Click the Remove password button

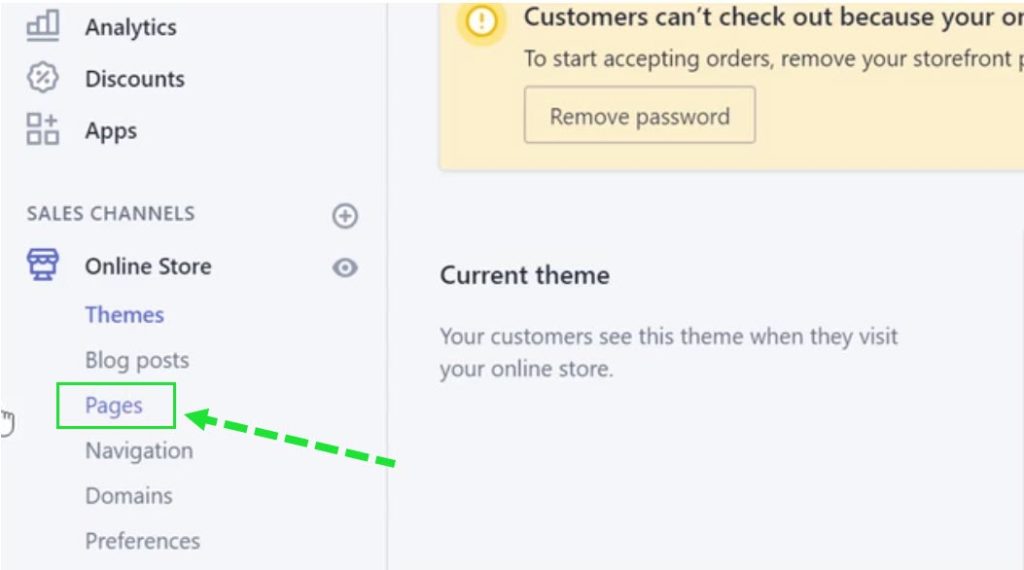click(x=639, y=115)
